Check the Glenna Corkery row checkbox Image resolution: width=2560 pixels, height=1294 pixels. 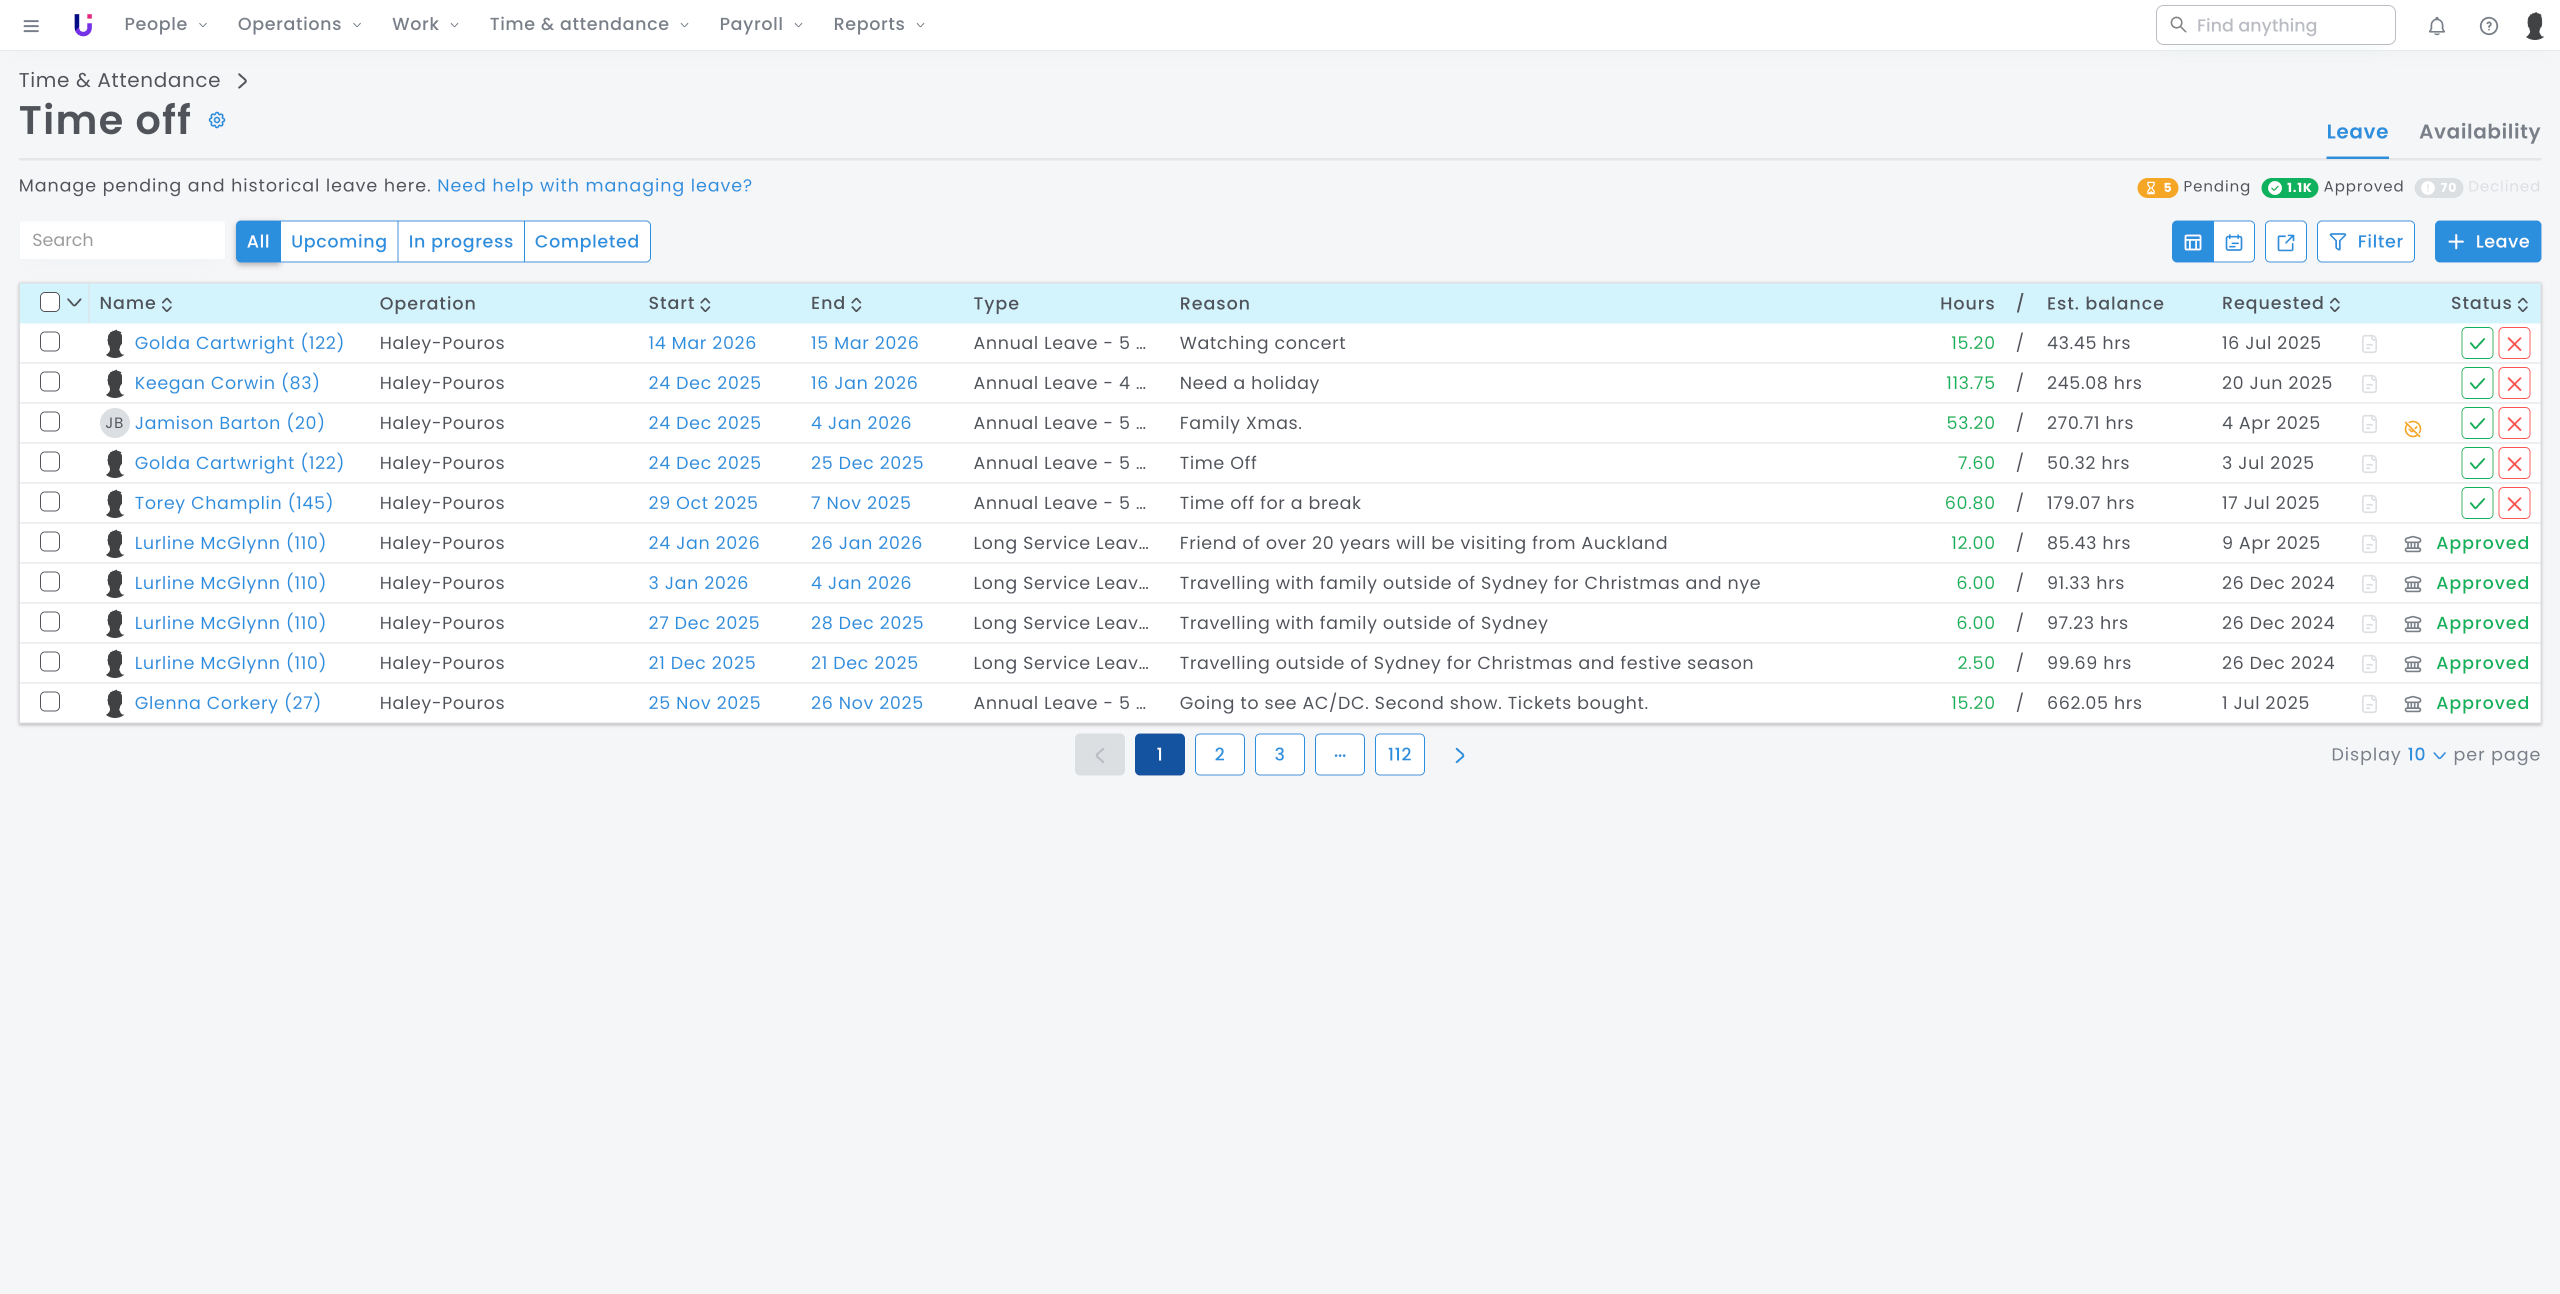pos(50,702)
